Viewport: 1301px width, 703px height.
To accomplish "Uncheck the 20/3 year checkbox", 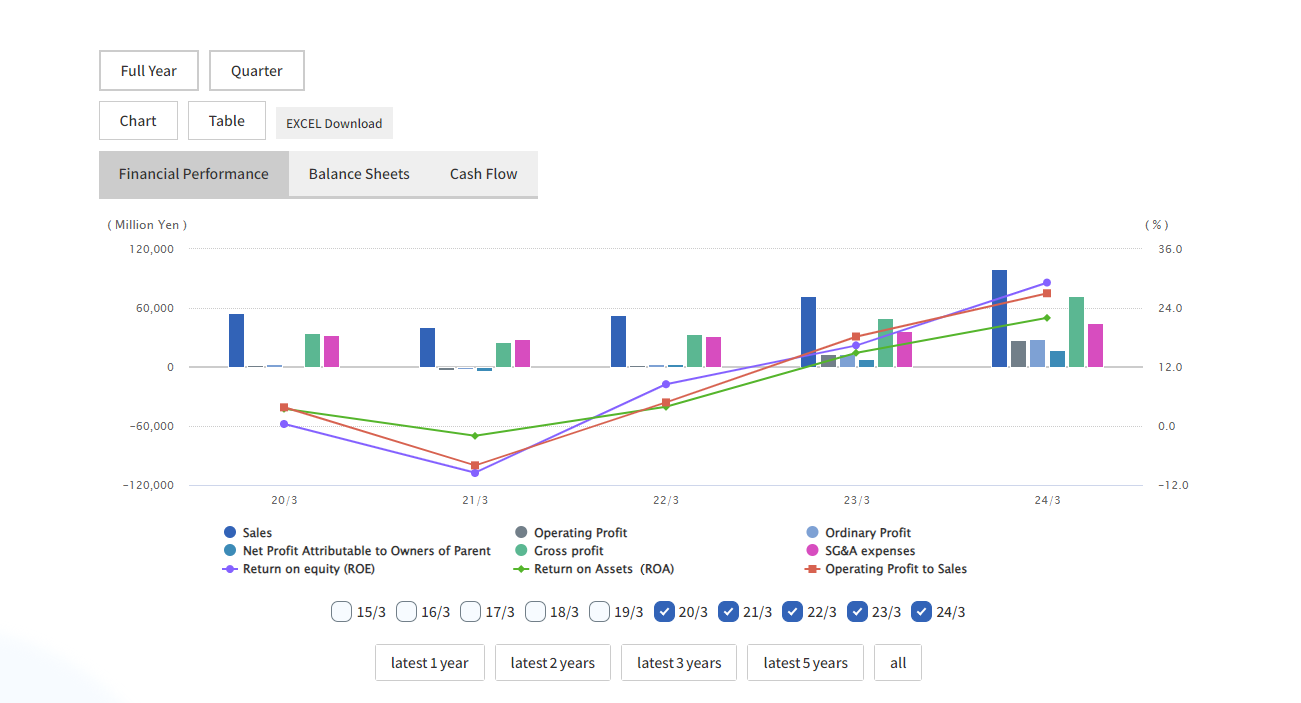I will [x=664, y=611].
